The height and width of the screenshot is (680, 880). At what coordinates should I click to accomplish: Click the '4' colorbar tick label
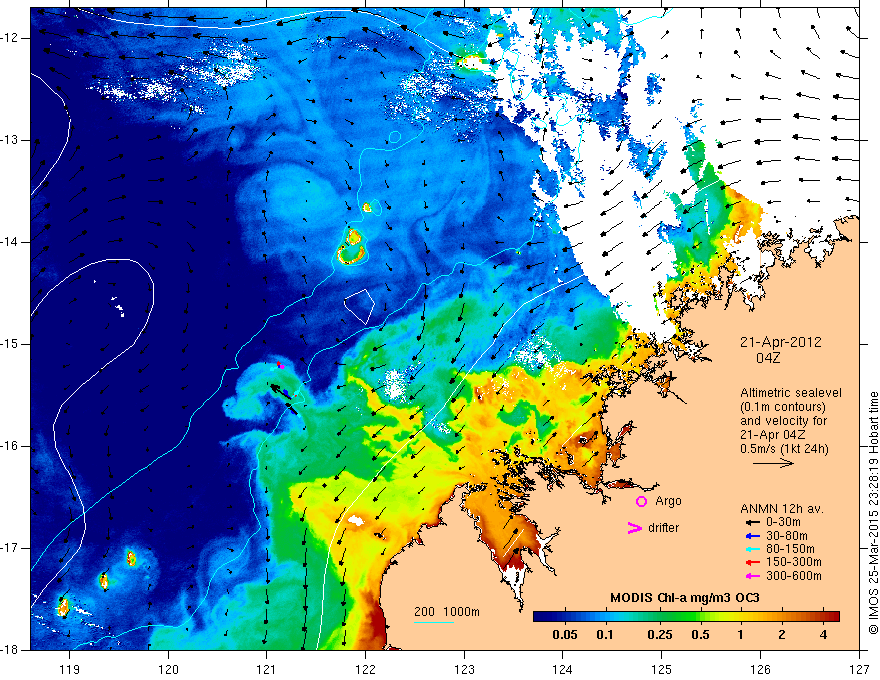click(x=823, y=635)
